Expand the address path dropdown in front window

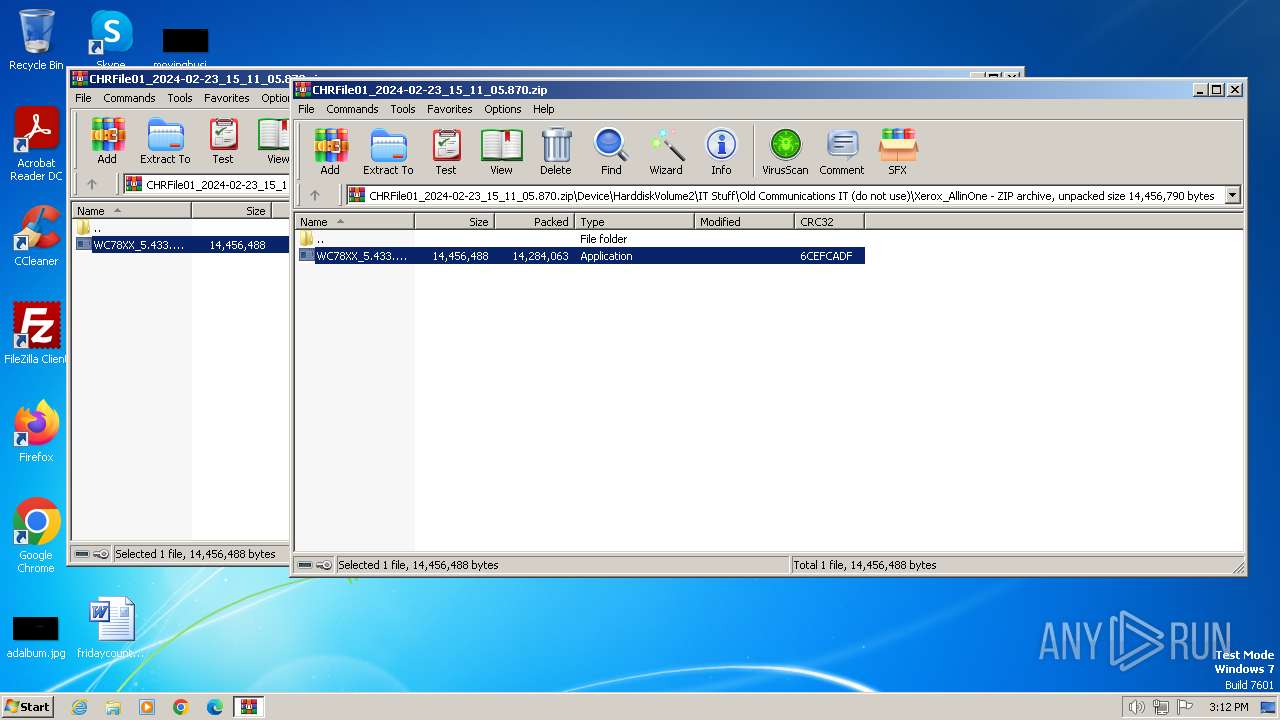coord(1232,196)
